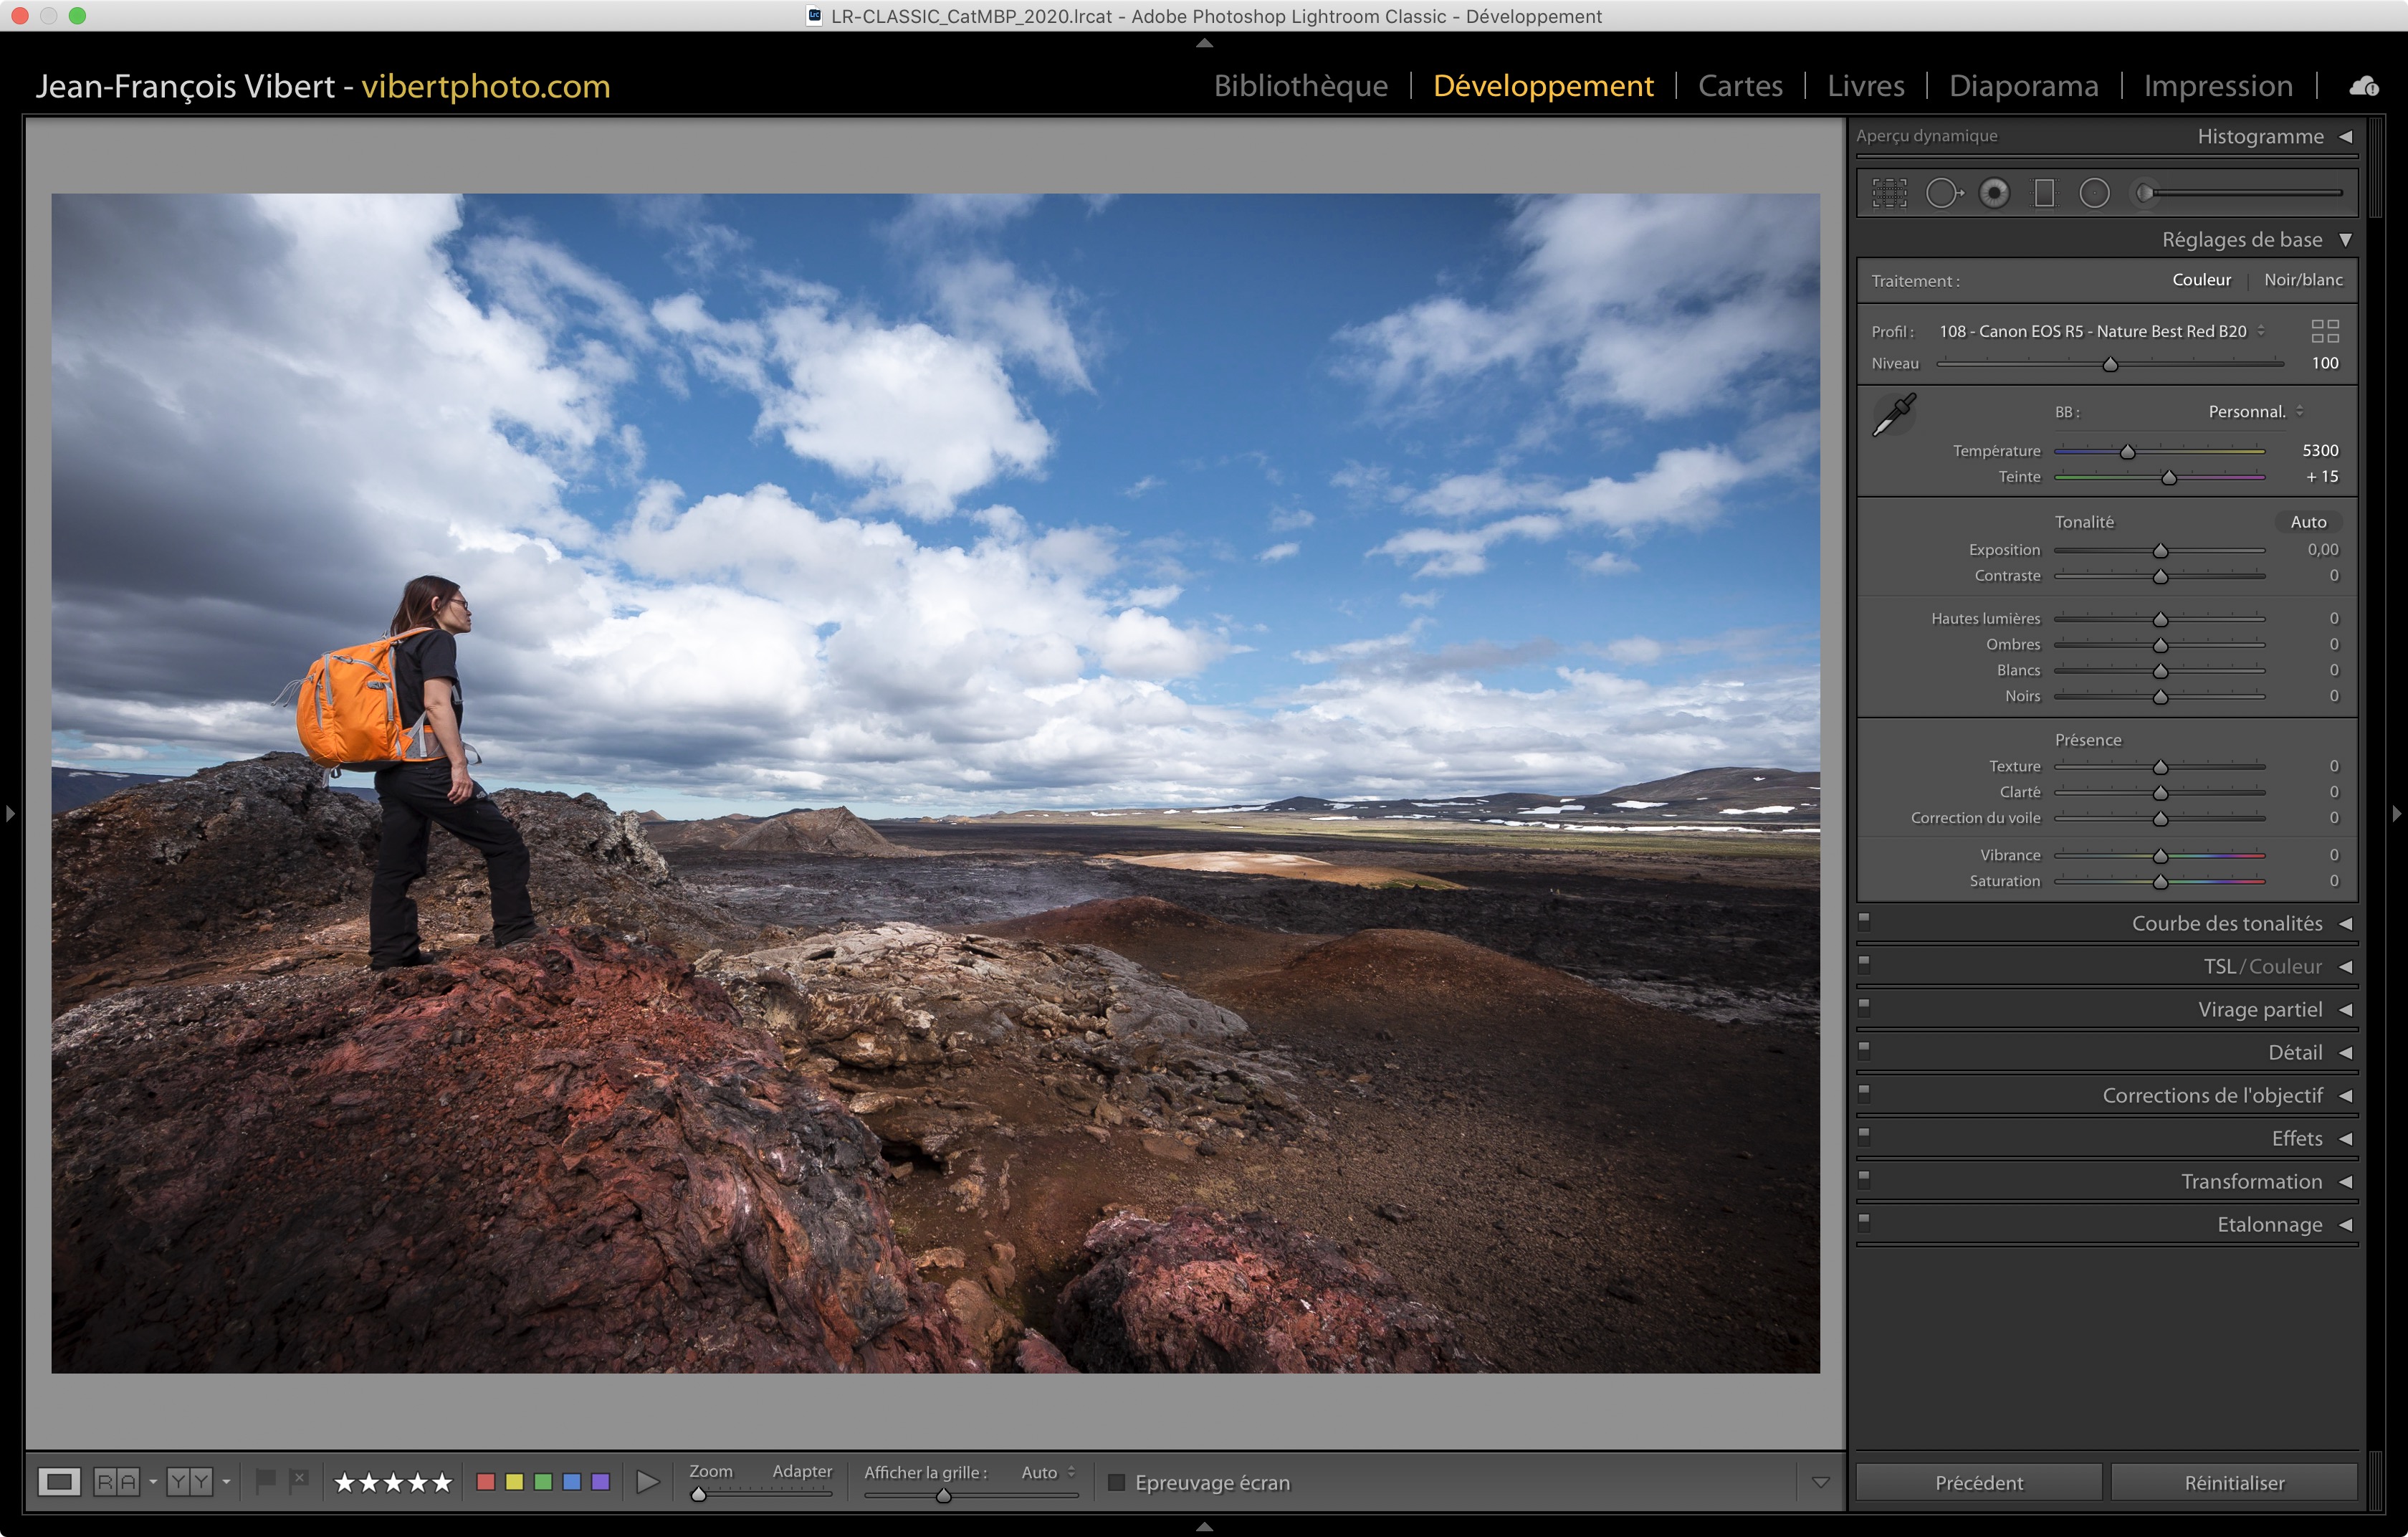This screenshot has width=2408, height=1537.
Task: Click the cloud sync status icon
Action: [2364, 86]
